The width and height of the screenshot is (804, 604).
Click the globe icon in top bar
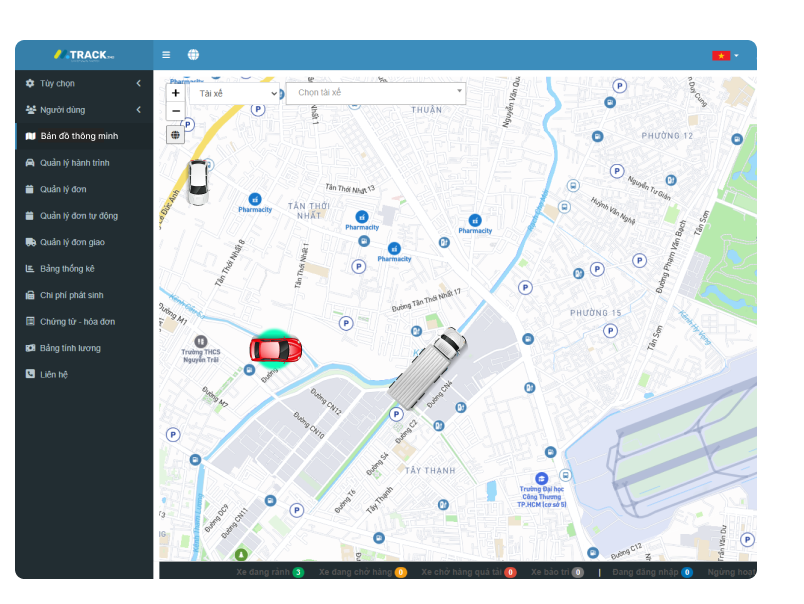pos(193,55)
